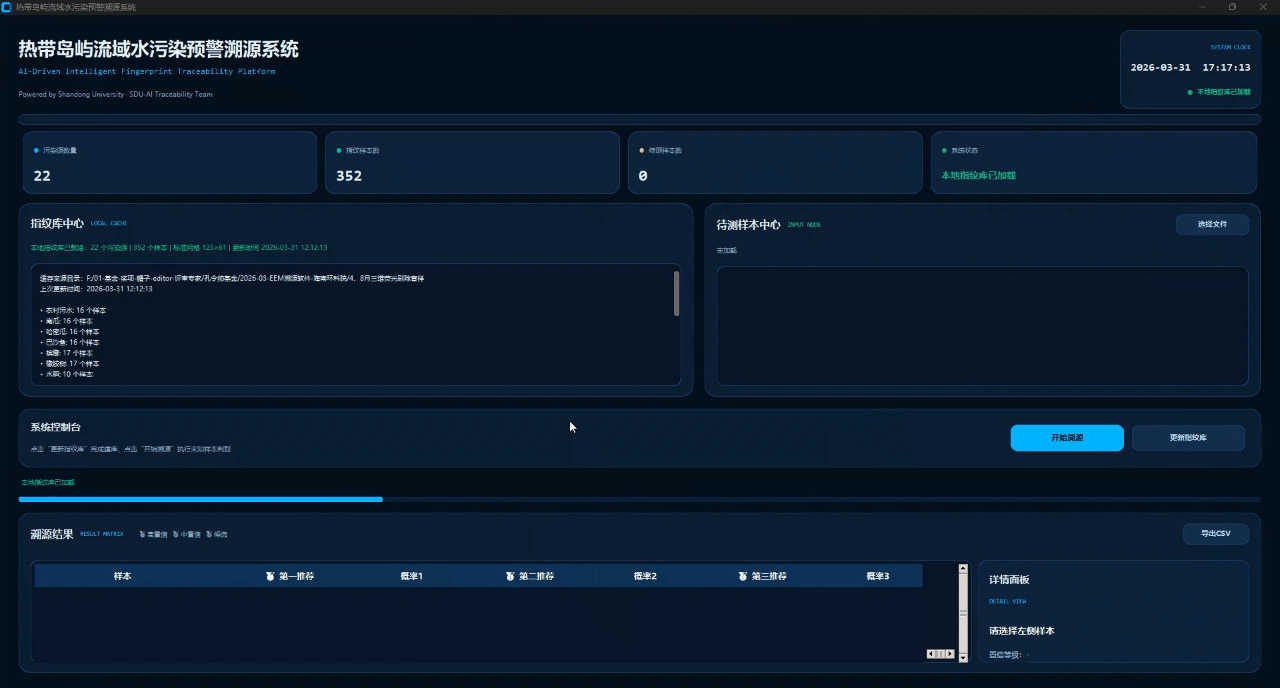Click the 概率3 column header

coord(877,576)
